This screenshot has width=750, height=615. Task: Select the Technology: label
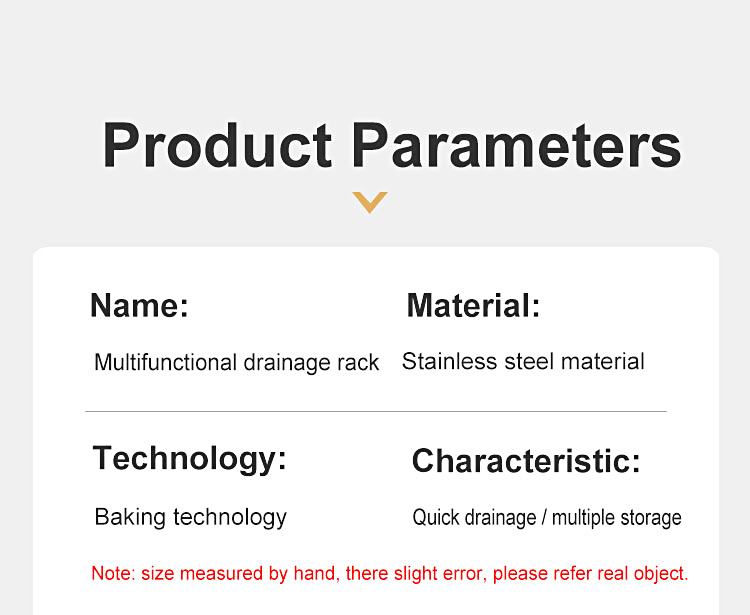190,459
